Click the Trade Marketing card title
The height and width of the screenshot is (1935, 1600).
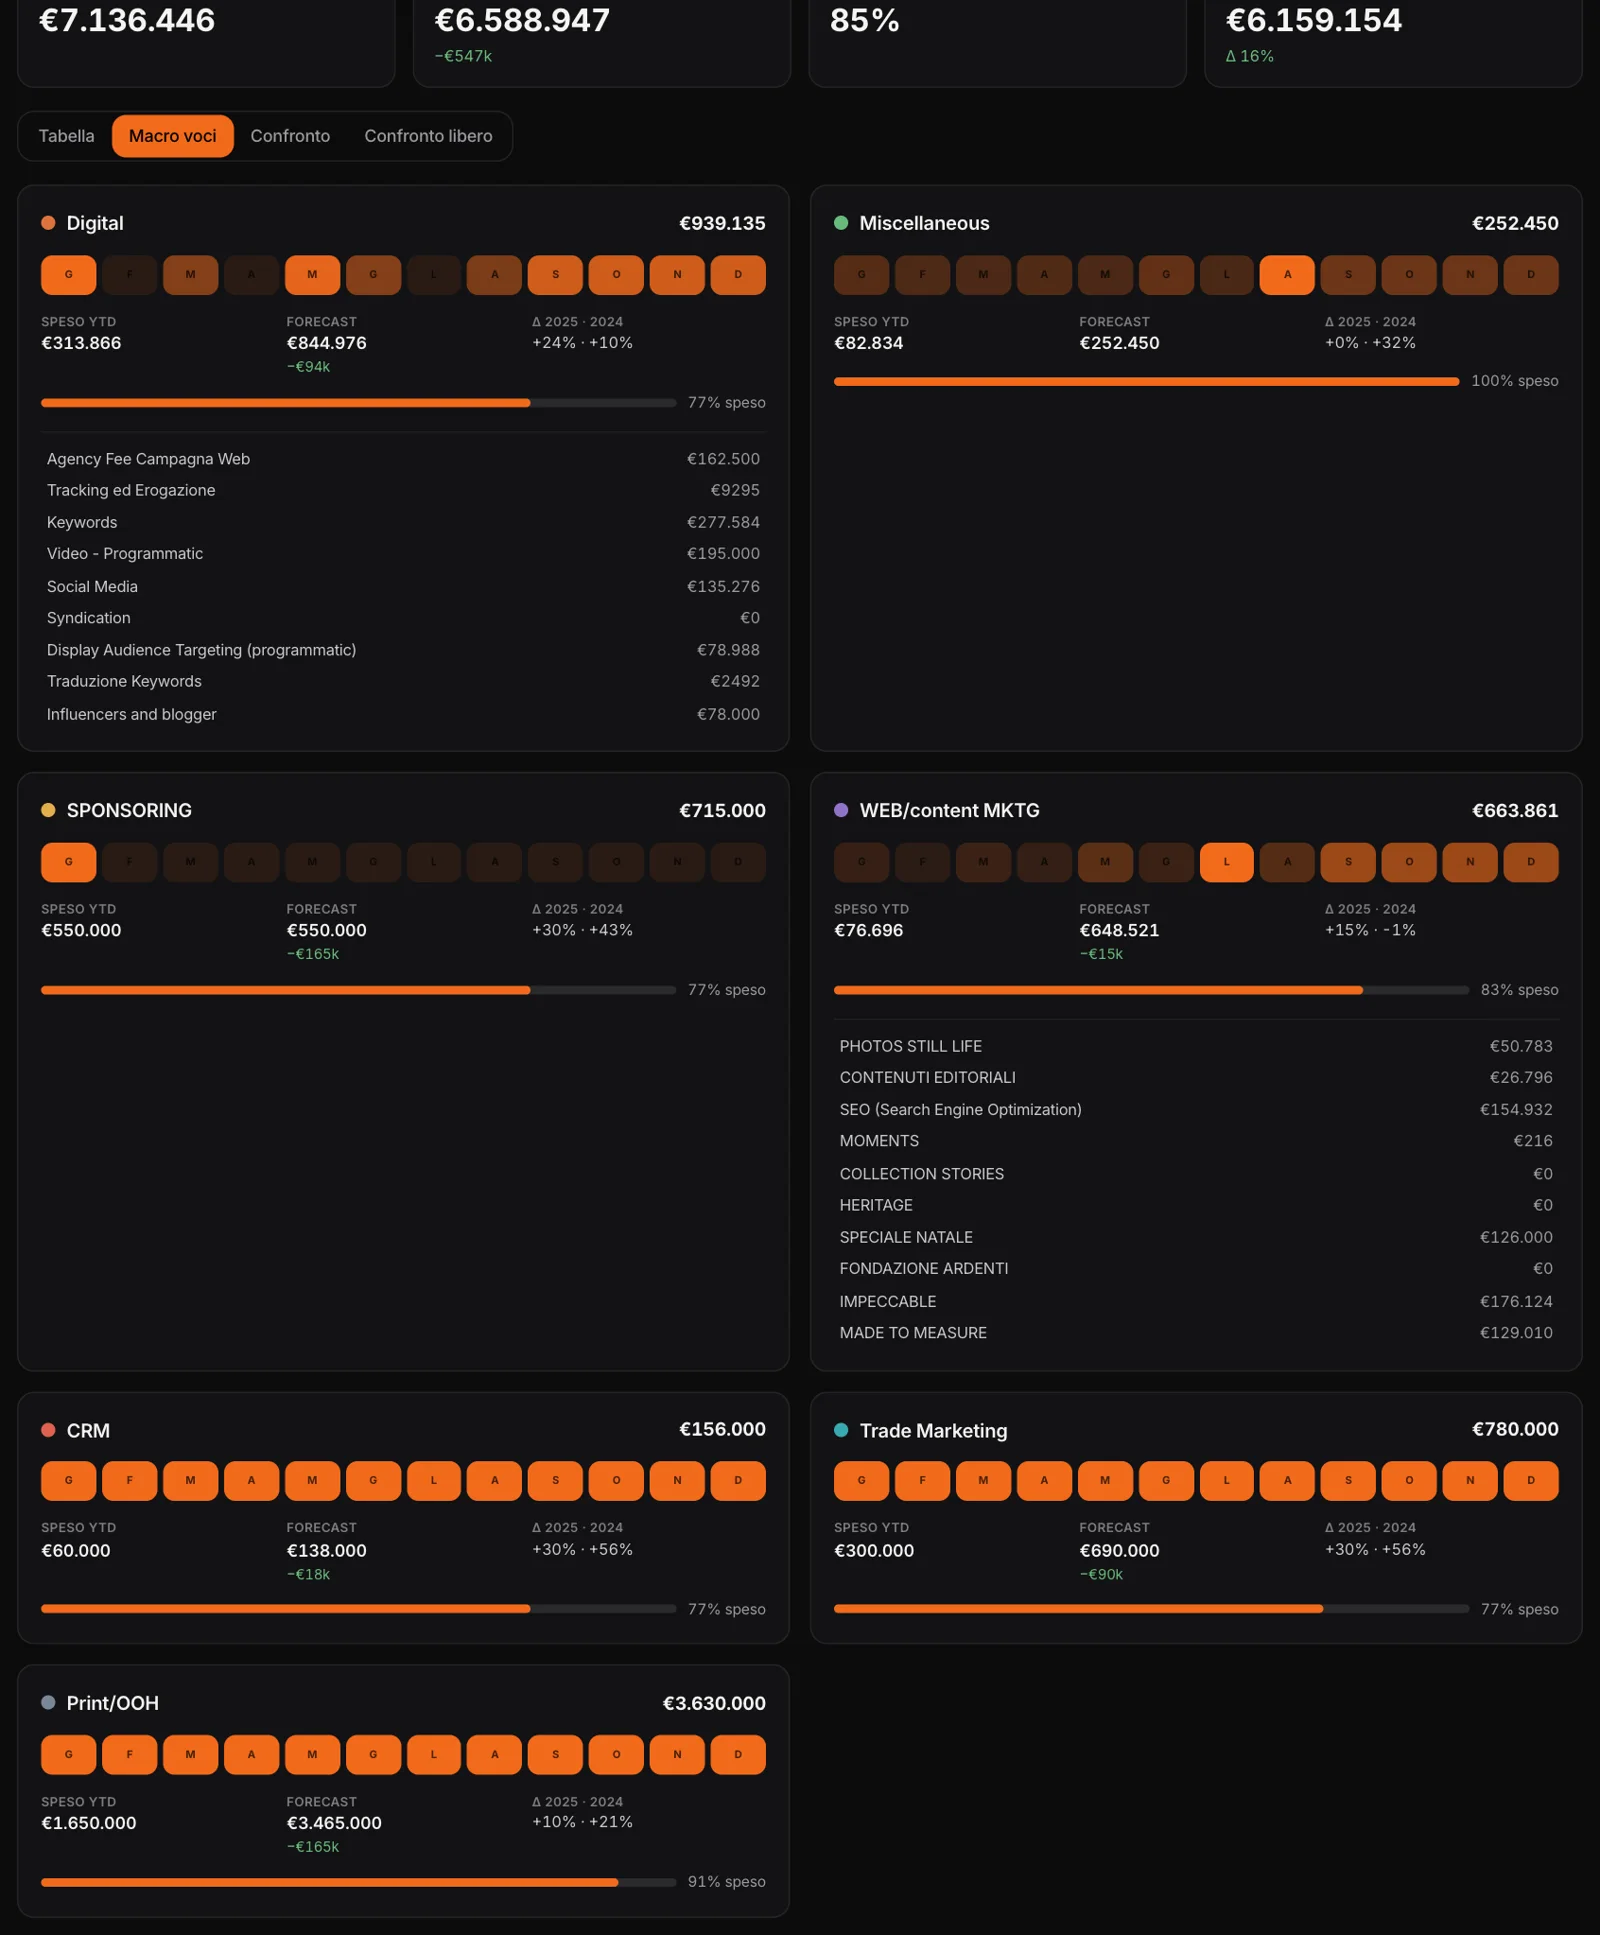point(933,1431)
